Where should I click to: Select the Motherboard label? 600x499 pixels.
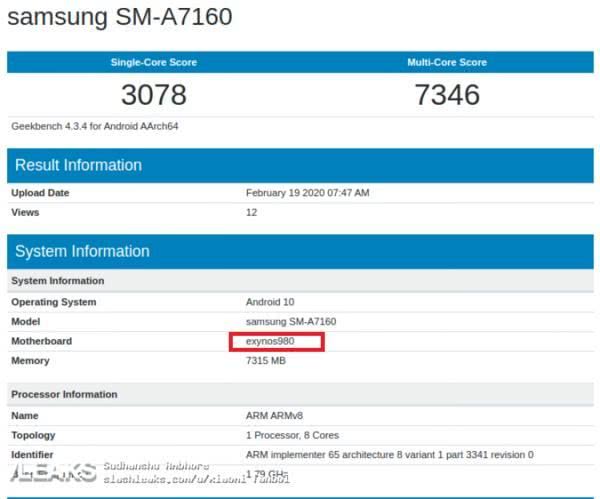[x=42, y=341]
